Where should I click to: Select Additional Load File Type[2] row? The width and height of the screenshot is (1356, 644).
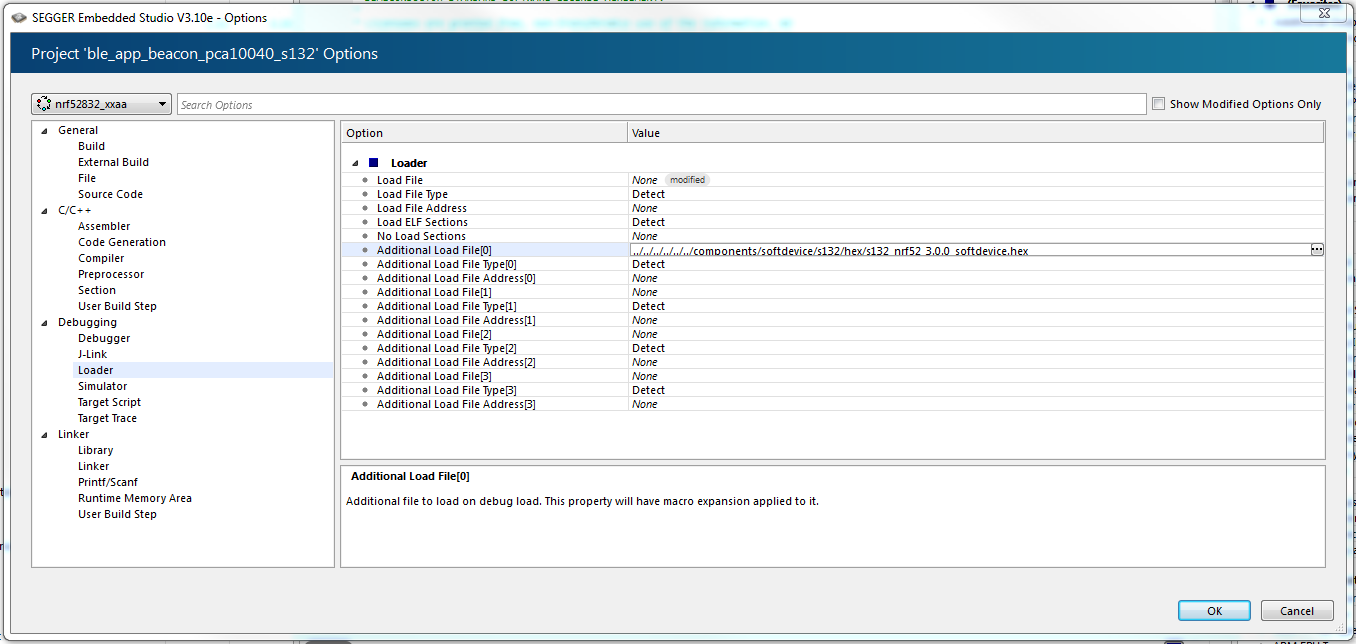tap(832, 348)
